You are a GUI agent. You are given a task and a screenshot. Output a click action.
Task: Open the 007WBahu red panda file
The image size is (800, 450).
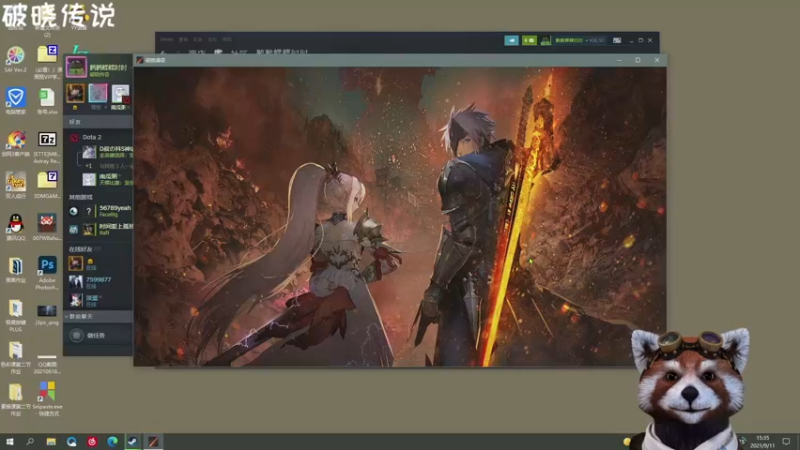[x=47, y=227]
